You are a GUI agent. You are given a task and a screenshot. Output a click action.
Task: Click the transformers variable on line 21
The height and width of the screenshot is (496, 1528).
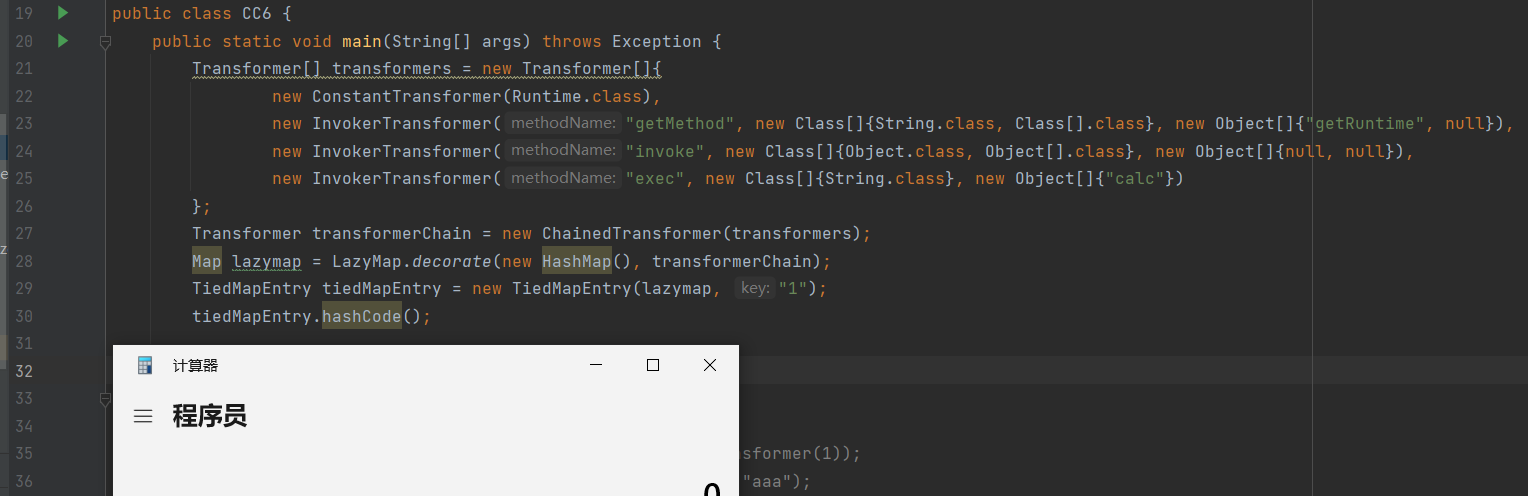click(x=392, y=69)
